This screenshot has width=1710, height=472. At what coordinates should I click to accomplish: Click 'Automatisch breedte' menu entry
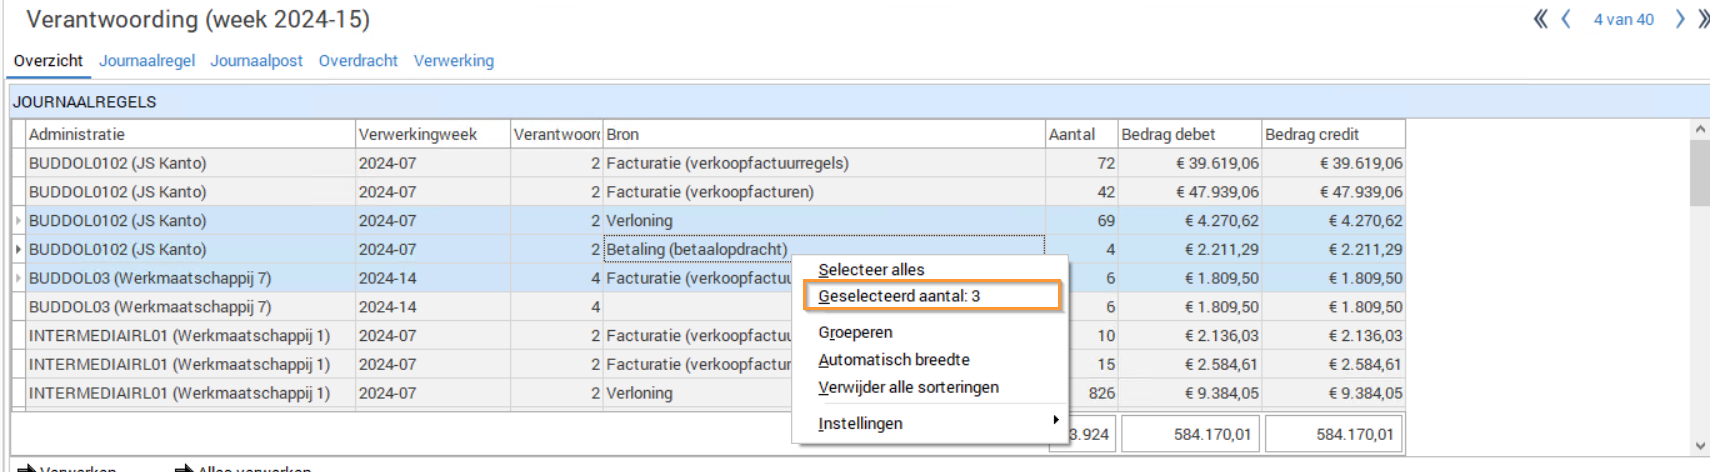893,360
